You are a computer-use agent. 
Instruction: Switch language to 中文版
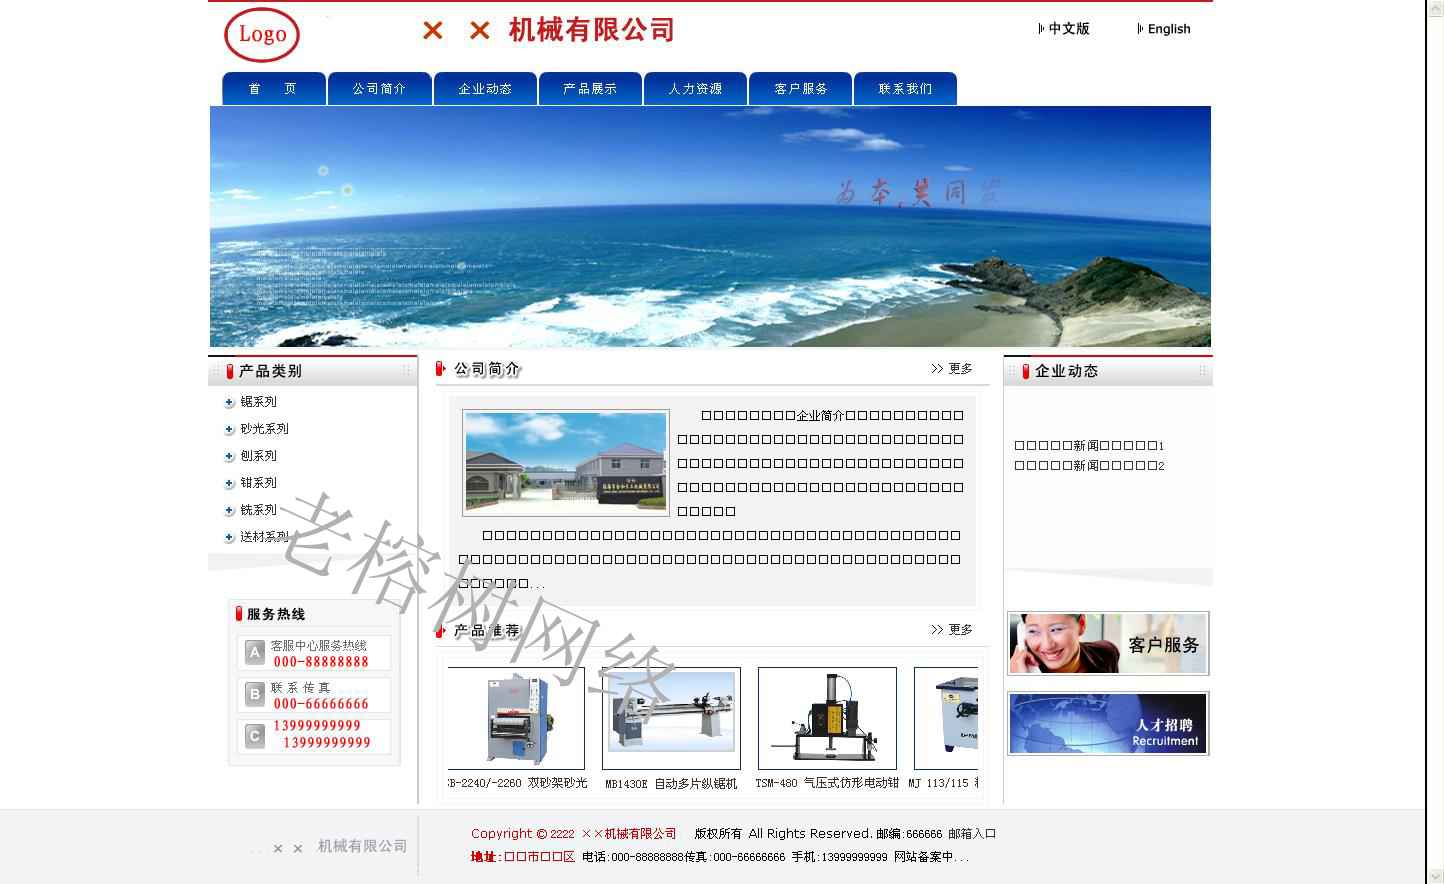click(1068, 29)
